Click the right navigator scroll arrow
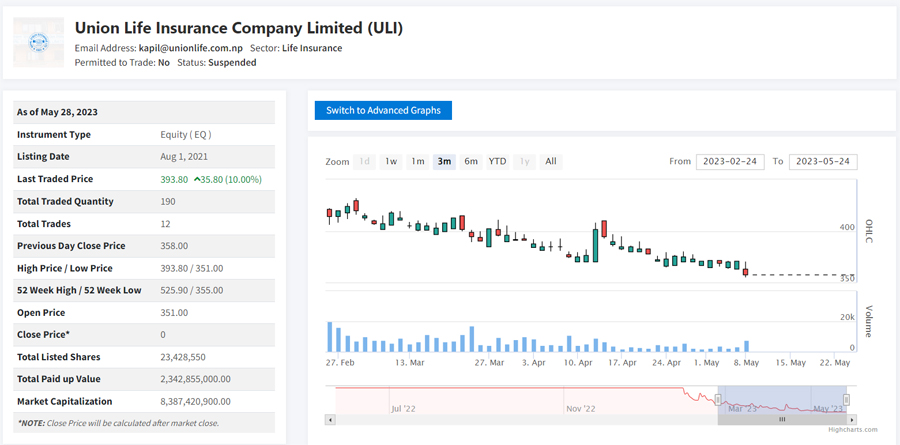The image size is (900, 445). [851, 420]
